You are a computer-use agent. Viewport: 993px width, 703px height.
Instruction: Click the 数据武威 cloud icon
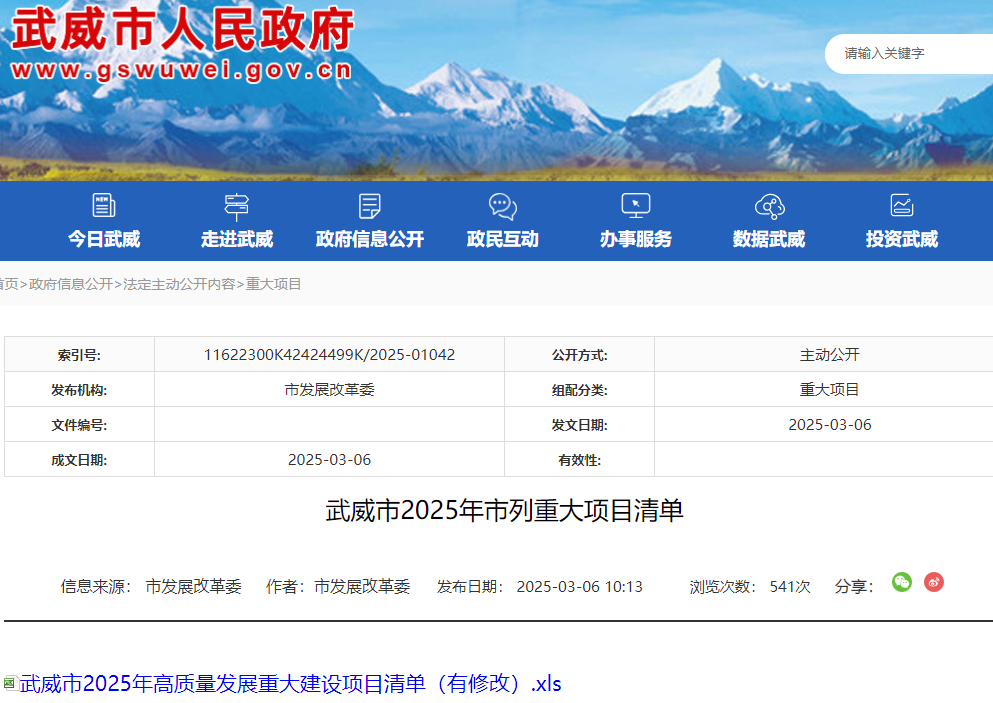[769, 206]
